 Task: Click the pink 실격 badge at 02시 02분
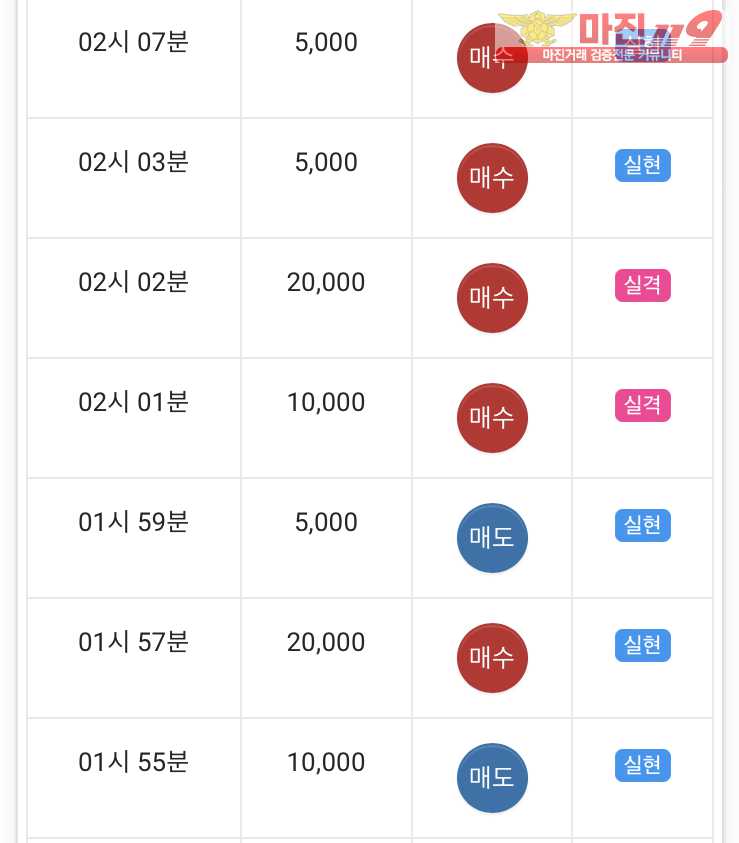[642, 285]
